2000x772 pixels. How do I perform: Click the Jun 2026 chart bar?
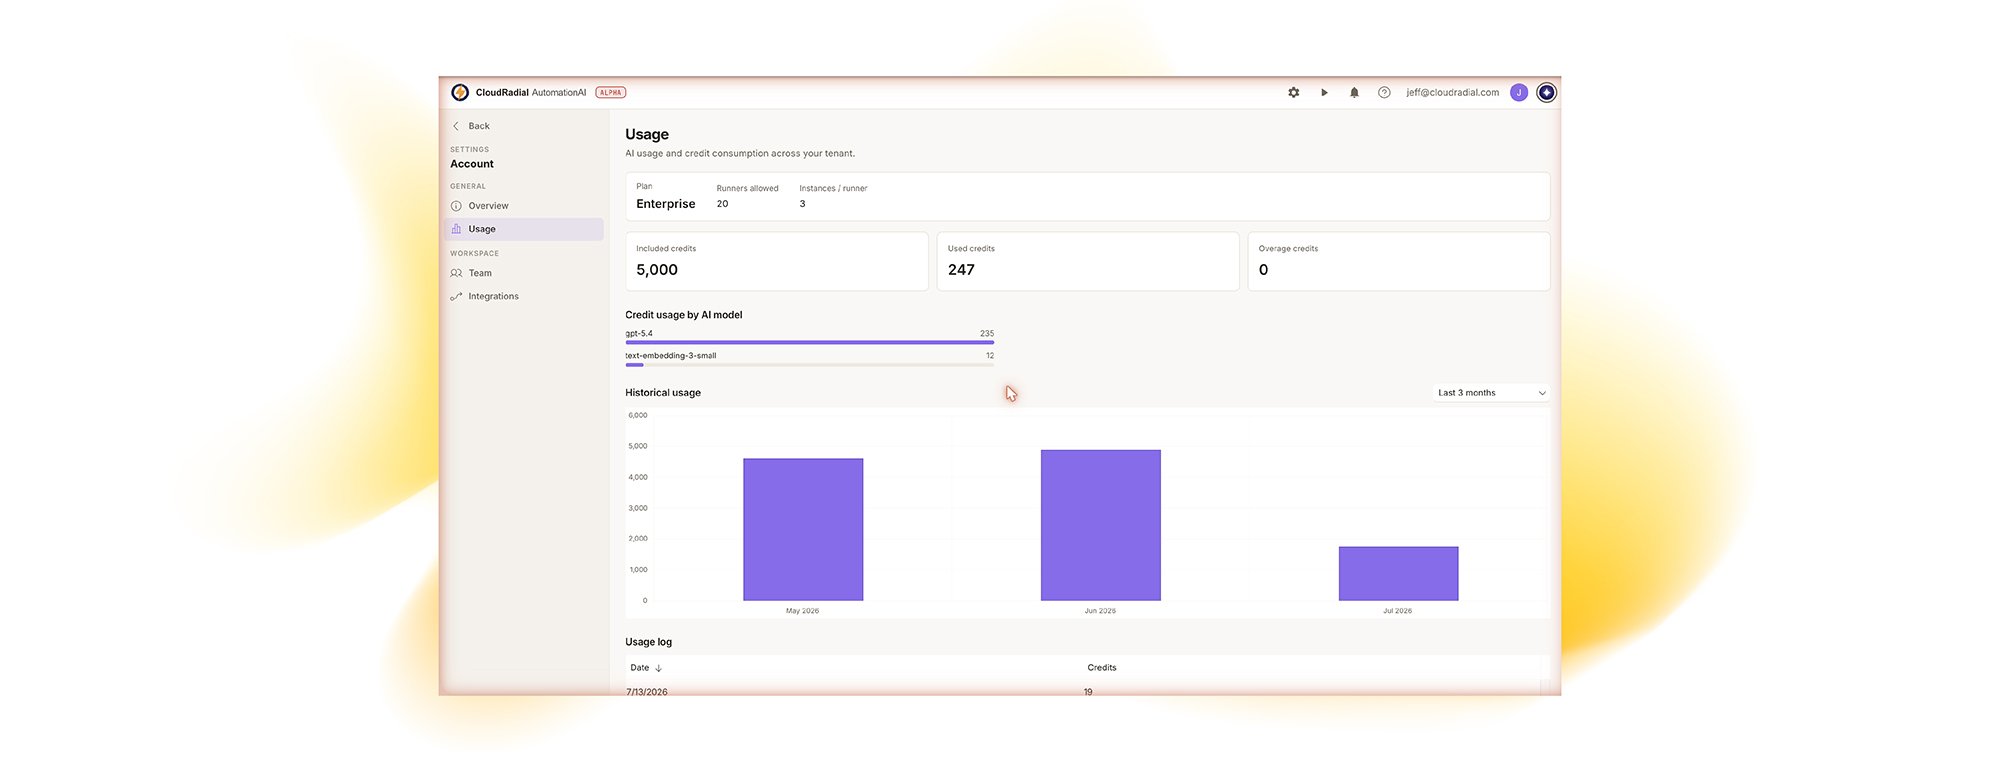(x=1100, y=525)
